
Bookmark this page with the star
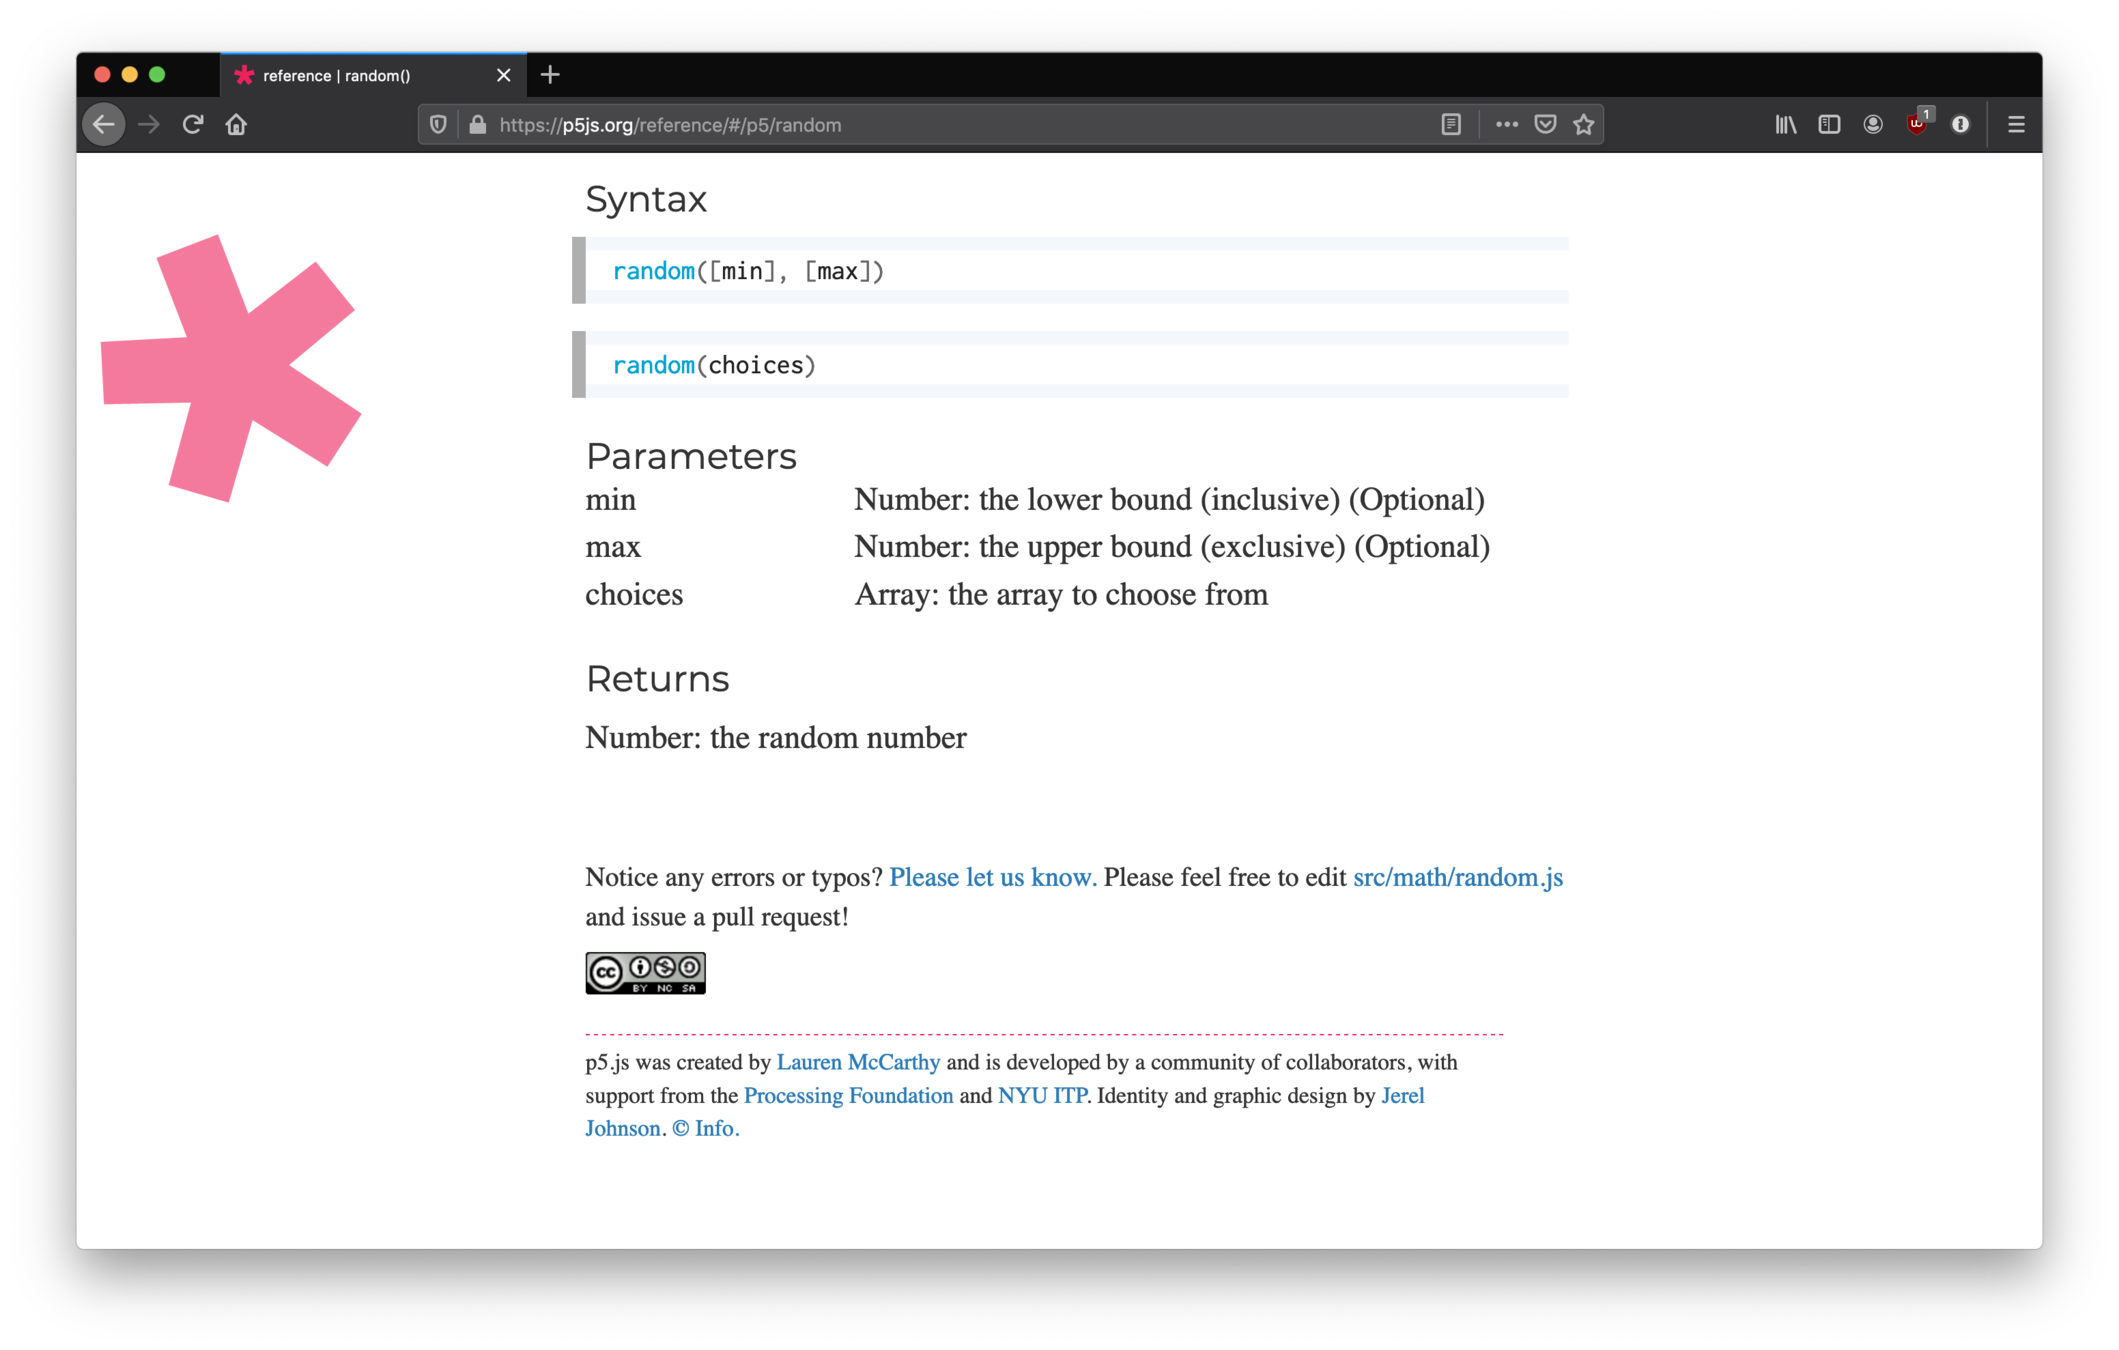click(1584, 125)
